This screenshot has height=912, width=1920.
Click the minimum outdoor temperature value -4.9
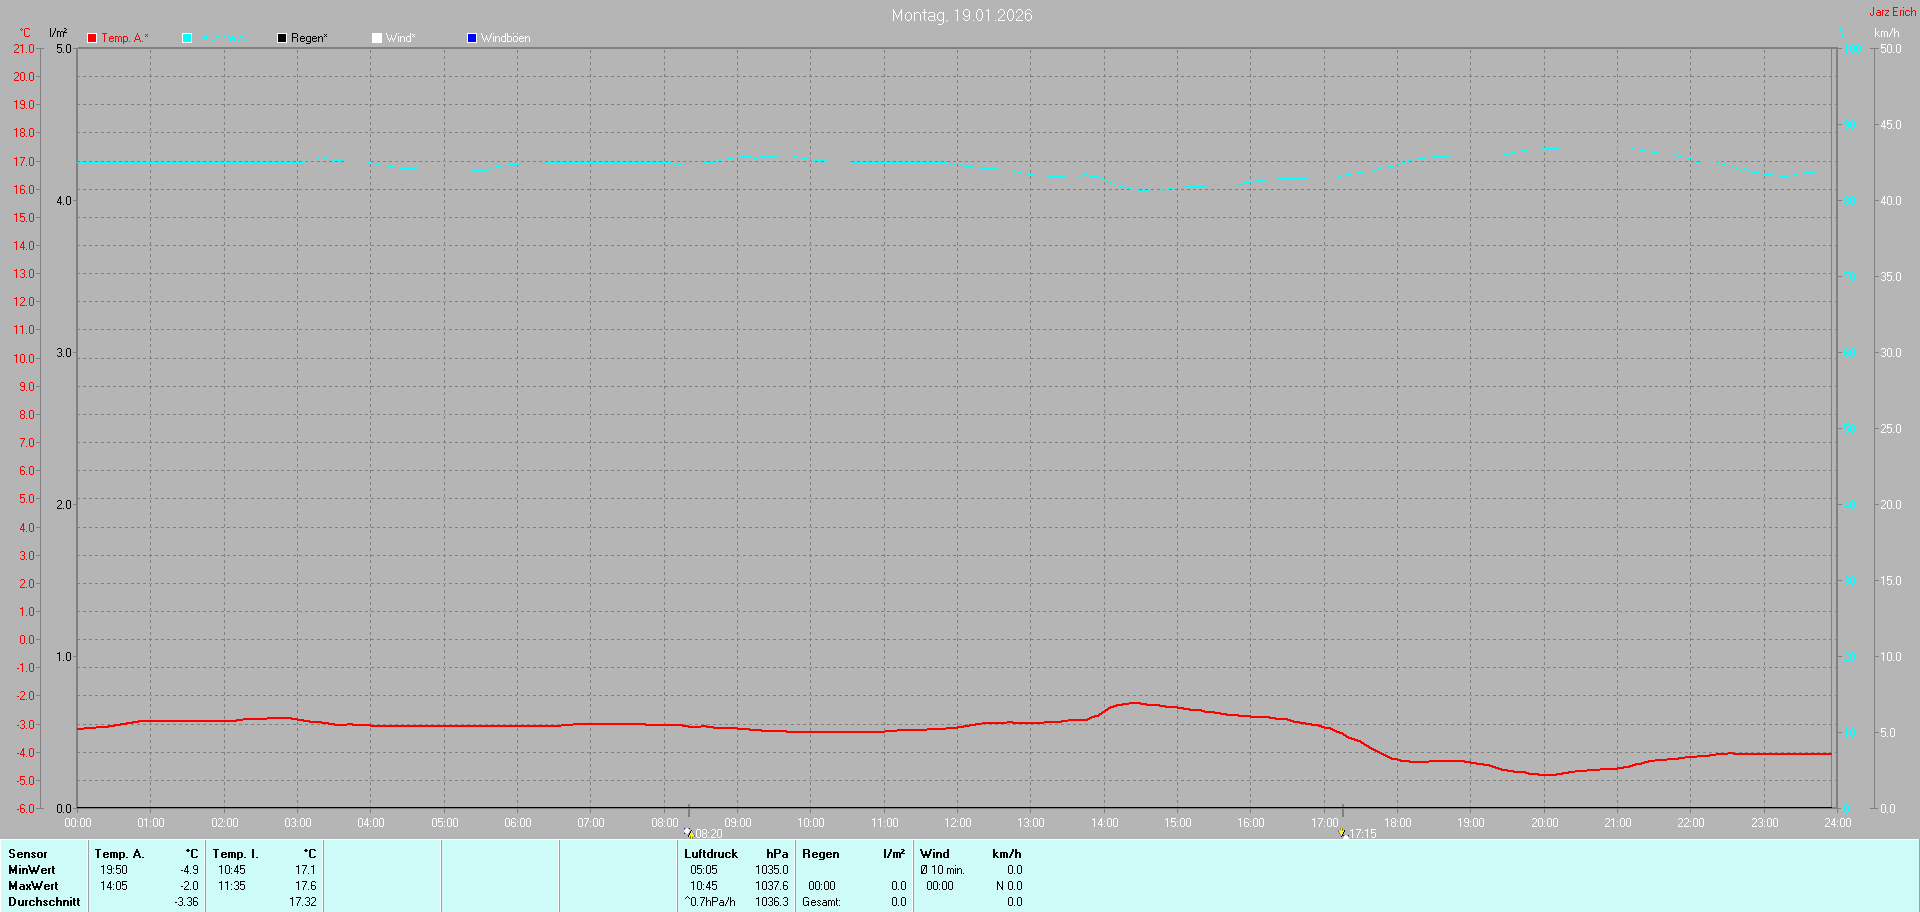(189, 870)
